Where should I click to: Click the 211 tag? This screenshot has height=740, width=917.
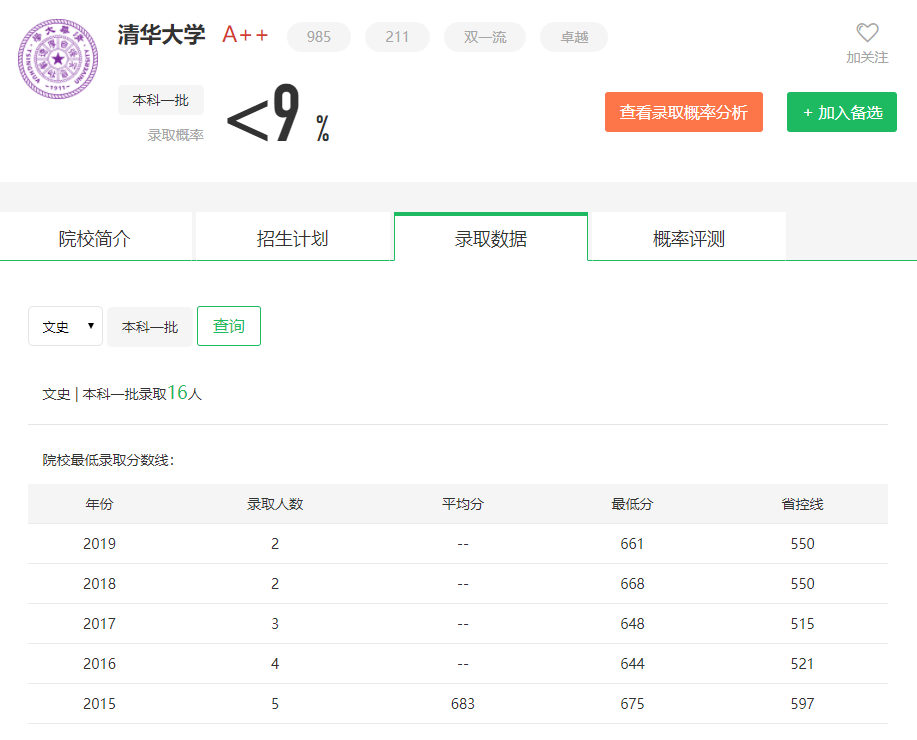coord(397,37)
